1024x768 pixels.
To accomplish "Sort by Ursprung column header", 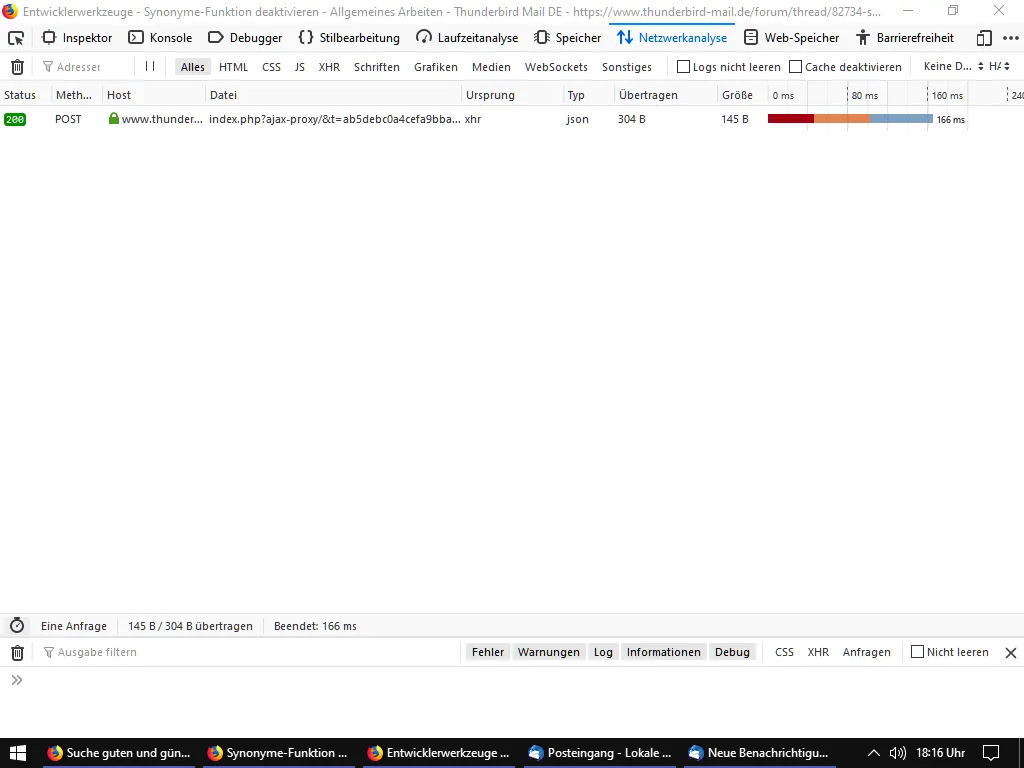I will 512,95.
